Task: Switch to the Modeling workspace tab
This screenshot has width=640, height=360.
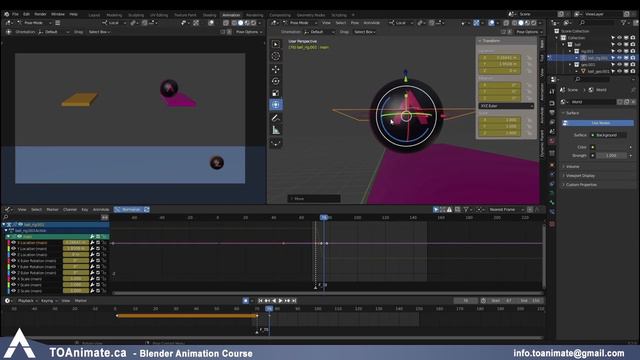Action: point(114,15)
